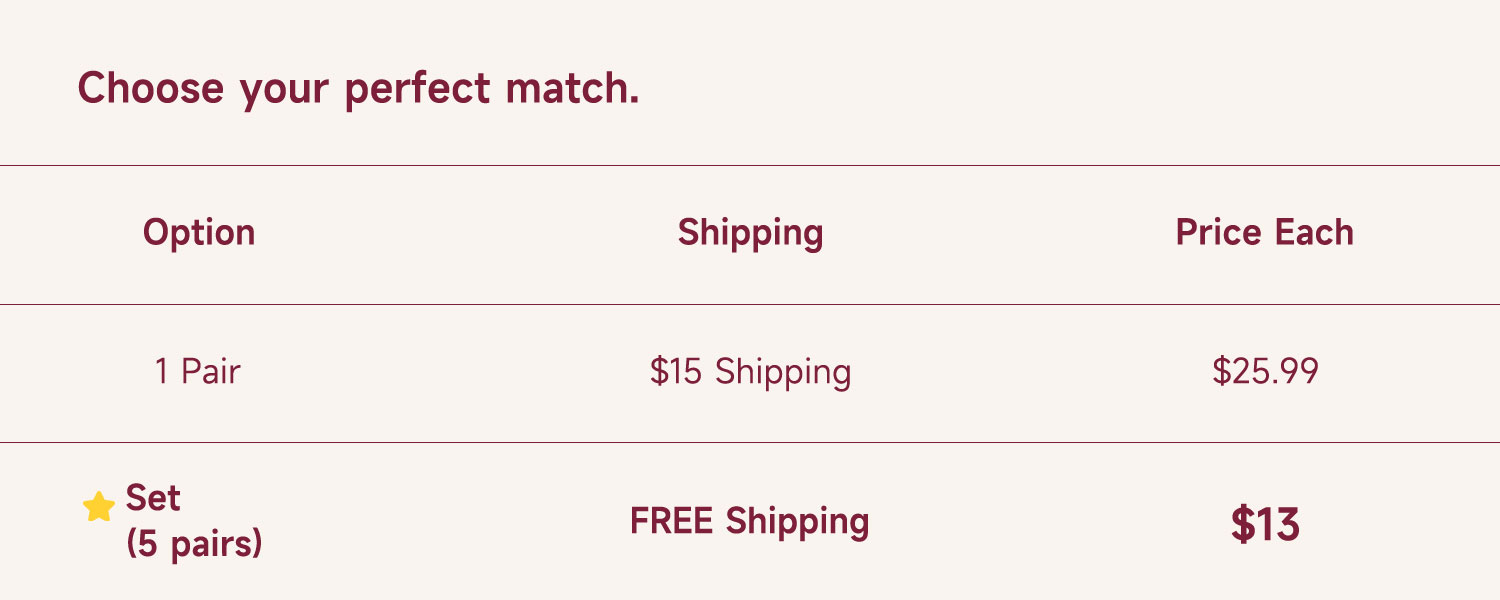Choose the Set option label
The image size is (1500, 600).
pyautogui.click(x=153, y=498)
